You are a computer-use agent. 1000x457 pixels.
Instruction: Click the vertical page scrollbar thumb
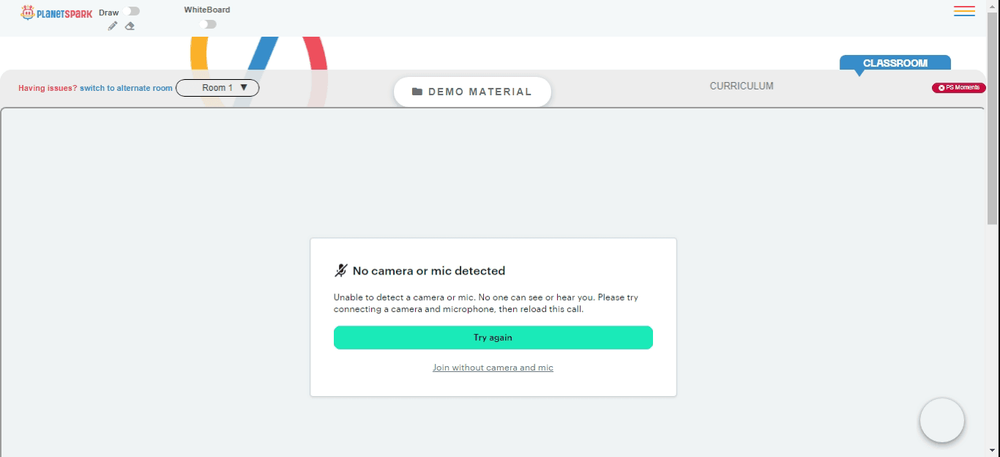tap(992, 118)
